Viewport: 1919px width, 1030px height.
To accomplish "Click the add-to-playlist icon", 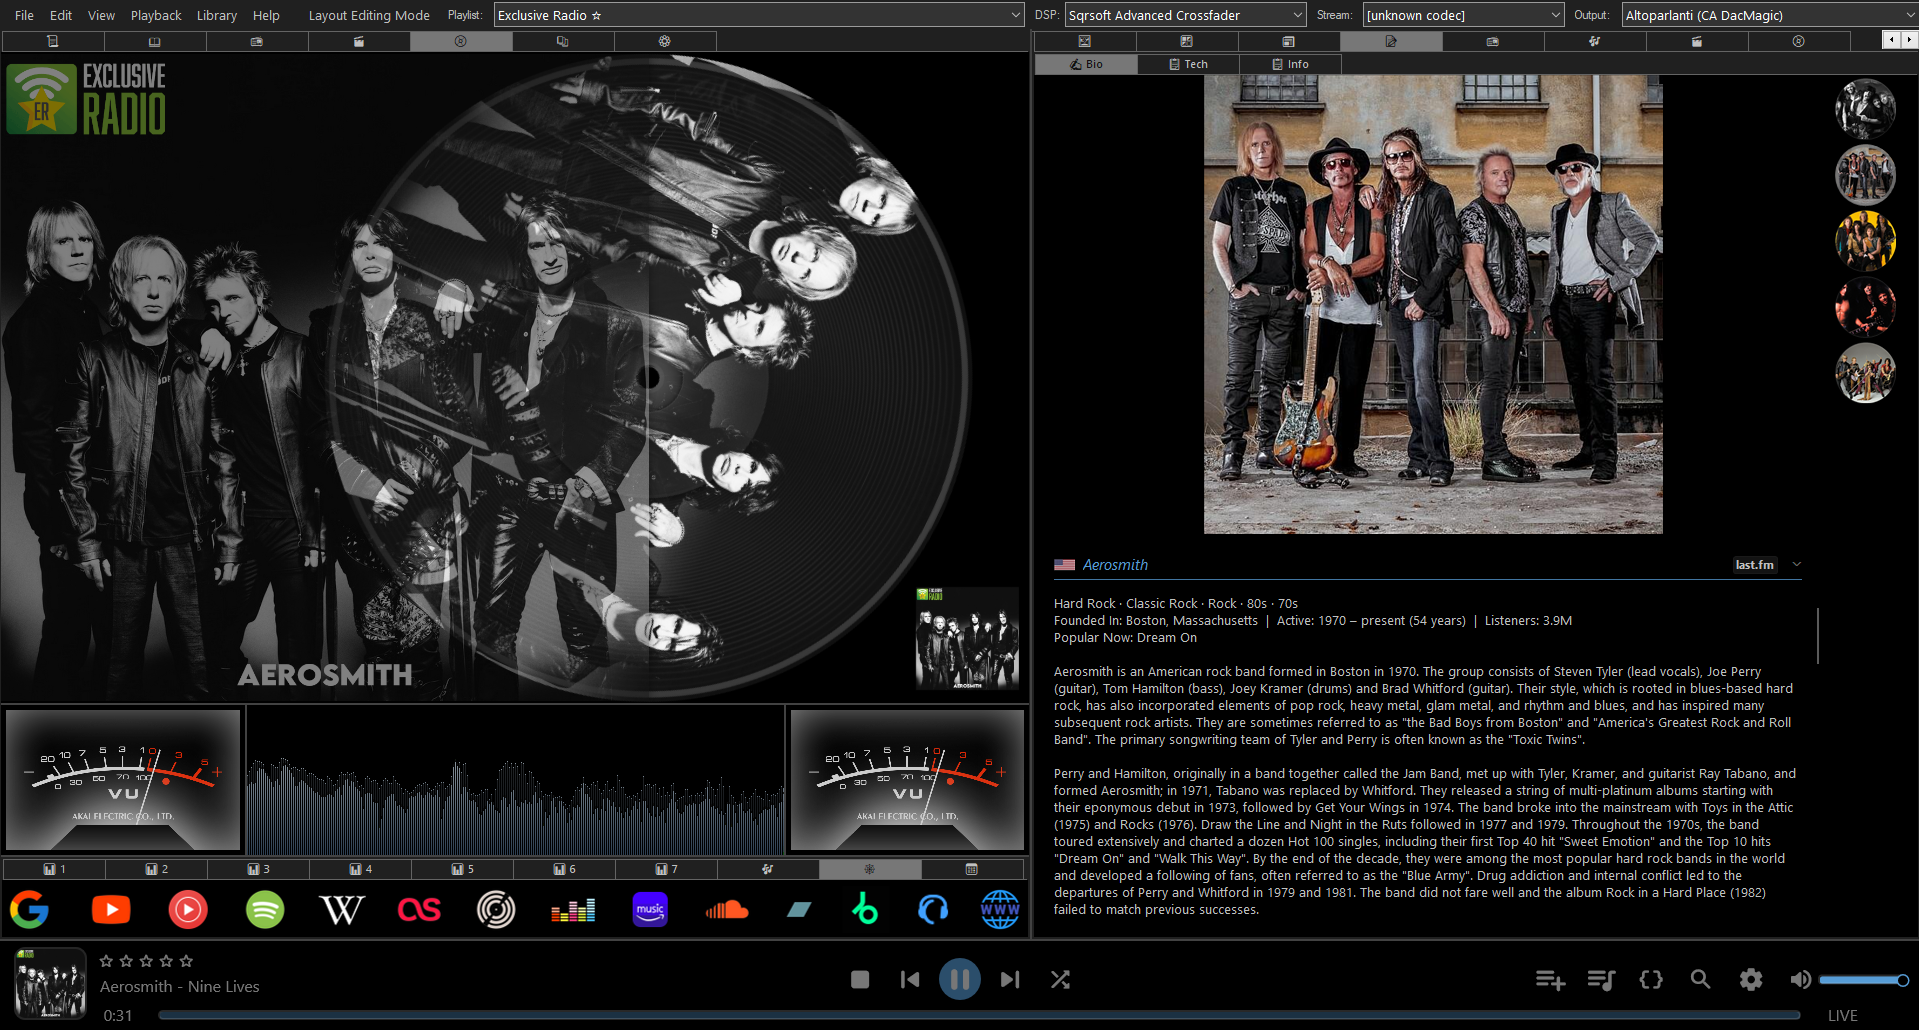I will point(1550,980).
